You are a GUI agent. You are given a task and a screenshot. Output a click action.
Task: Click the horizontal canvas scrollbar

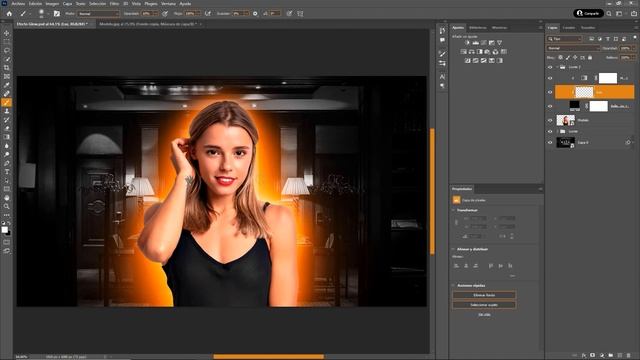point(268,357)
